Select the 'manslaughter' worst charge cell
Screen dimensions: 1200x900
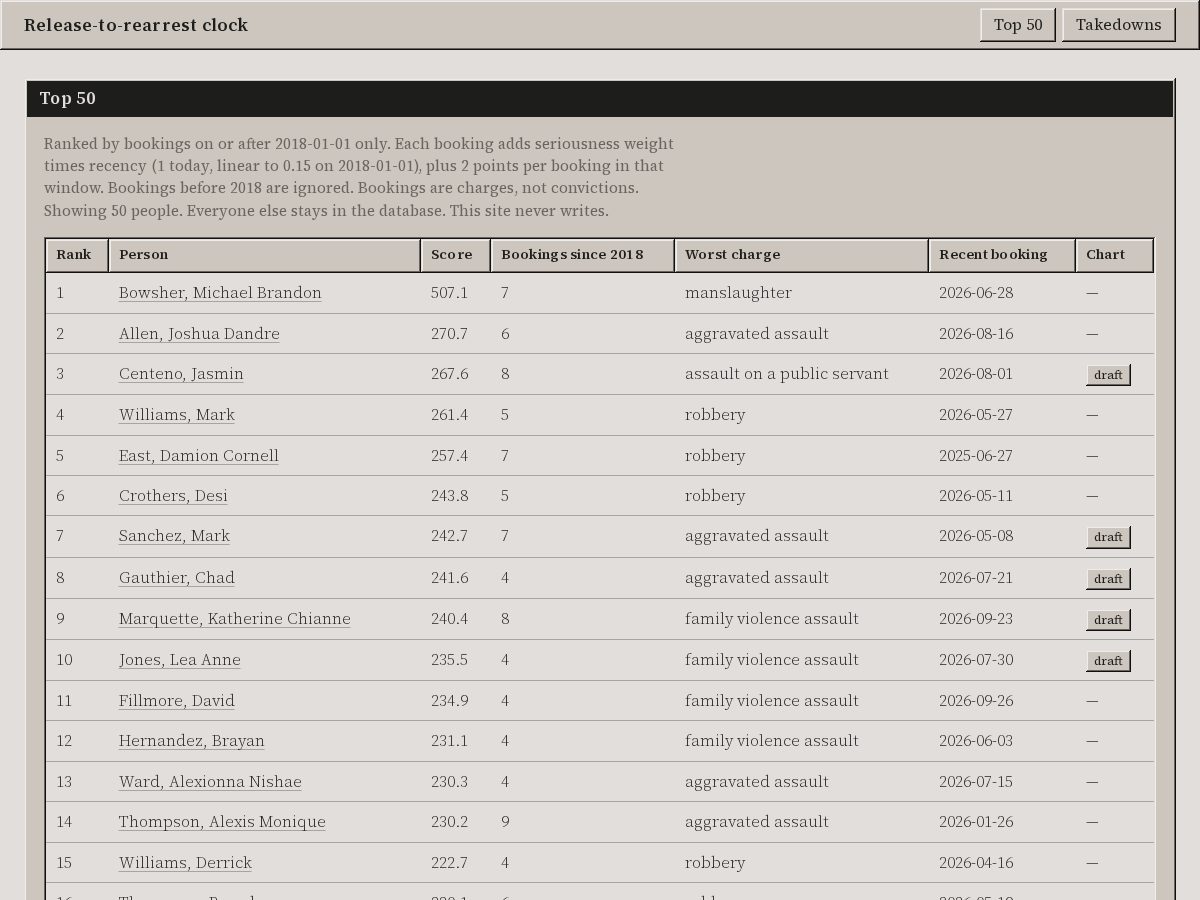(738, 293)
